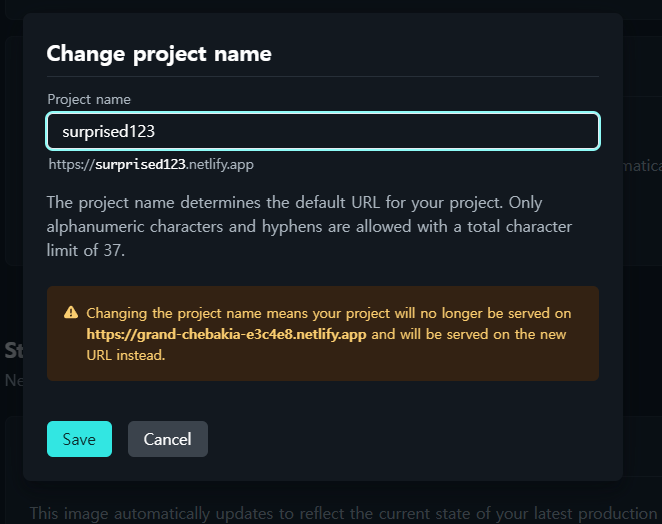662x524 pixels.
Task: Cancel the project name change
Action: point(168,439)
